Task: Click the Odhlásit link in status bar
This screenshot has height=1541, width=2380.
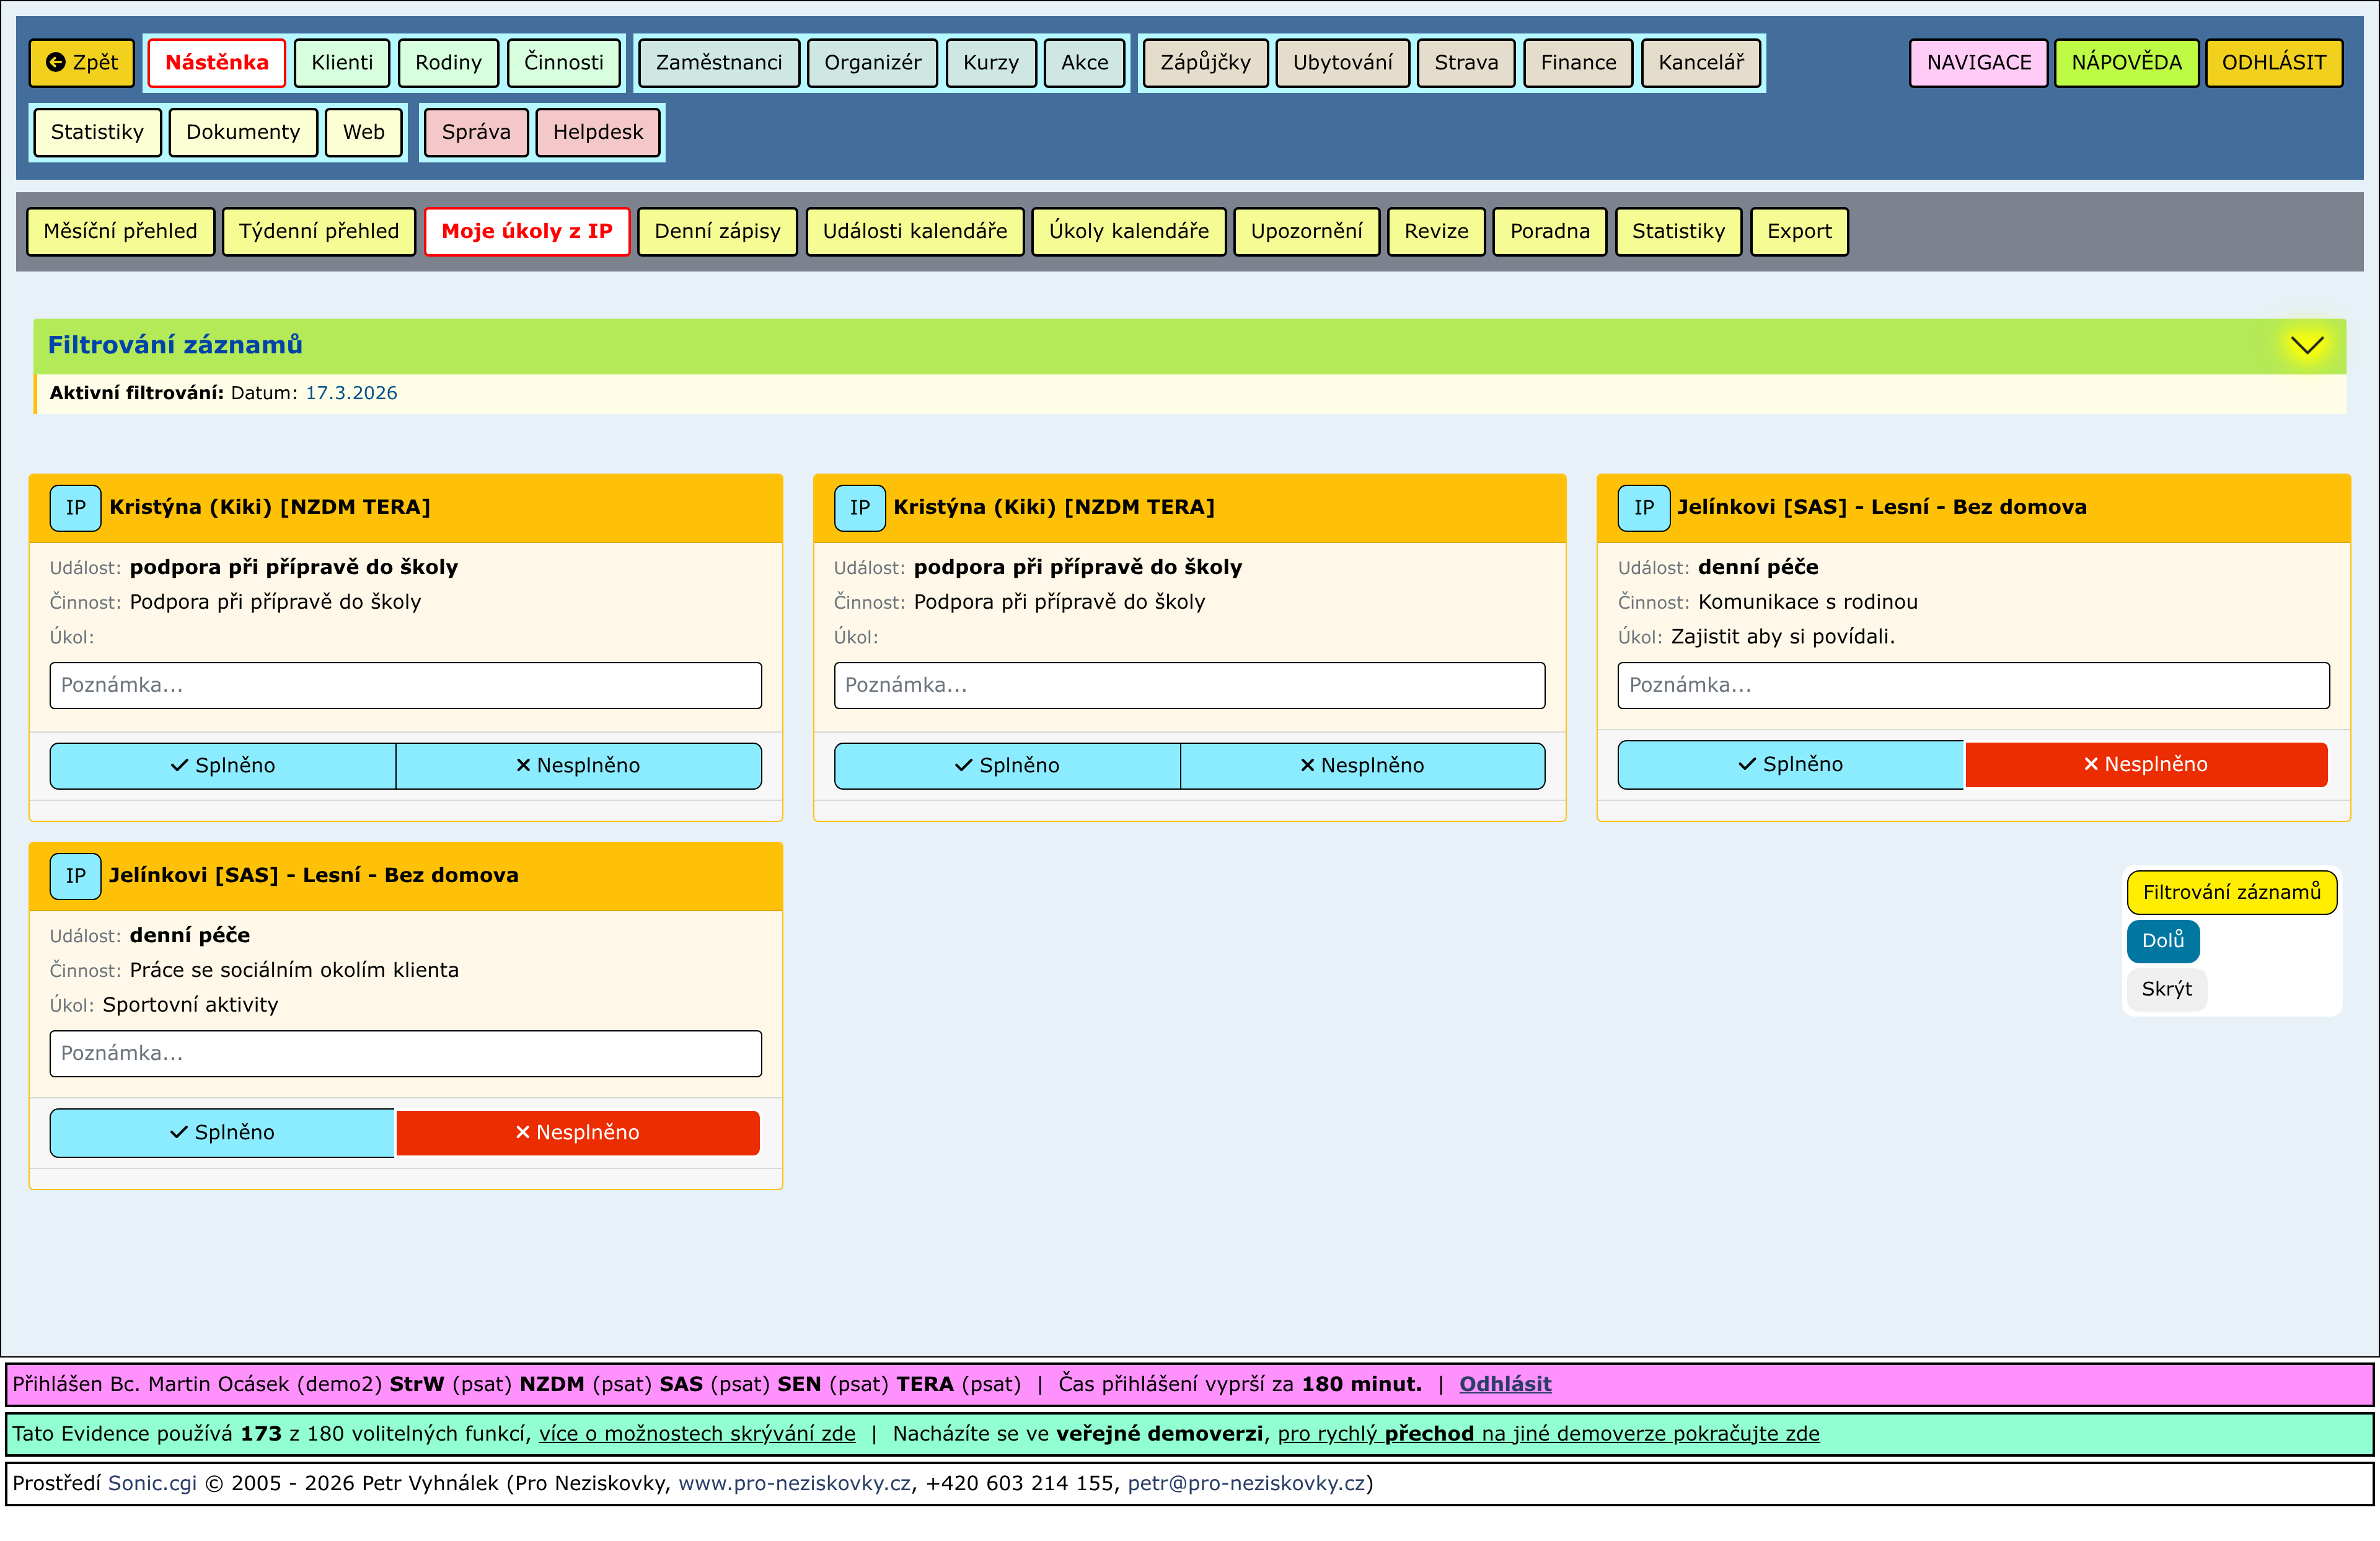Action: (x=1504, y=1384)
